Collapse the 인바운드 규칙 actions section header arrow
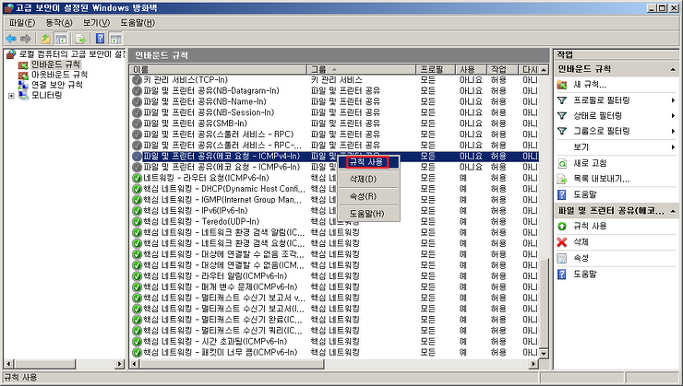 click(673, 69)
